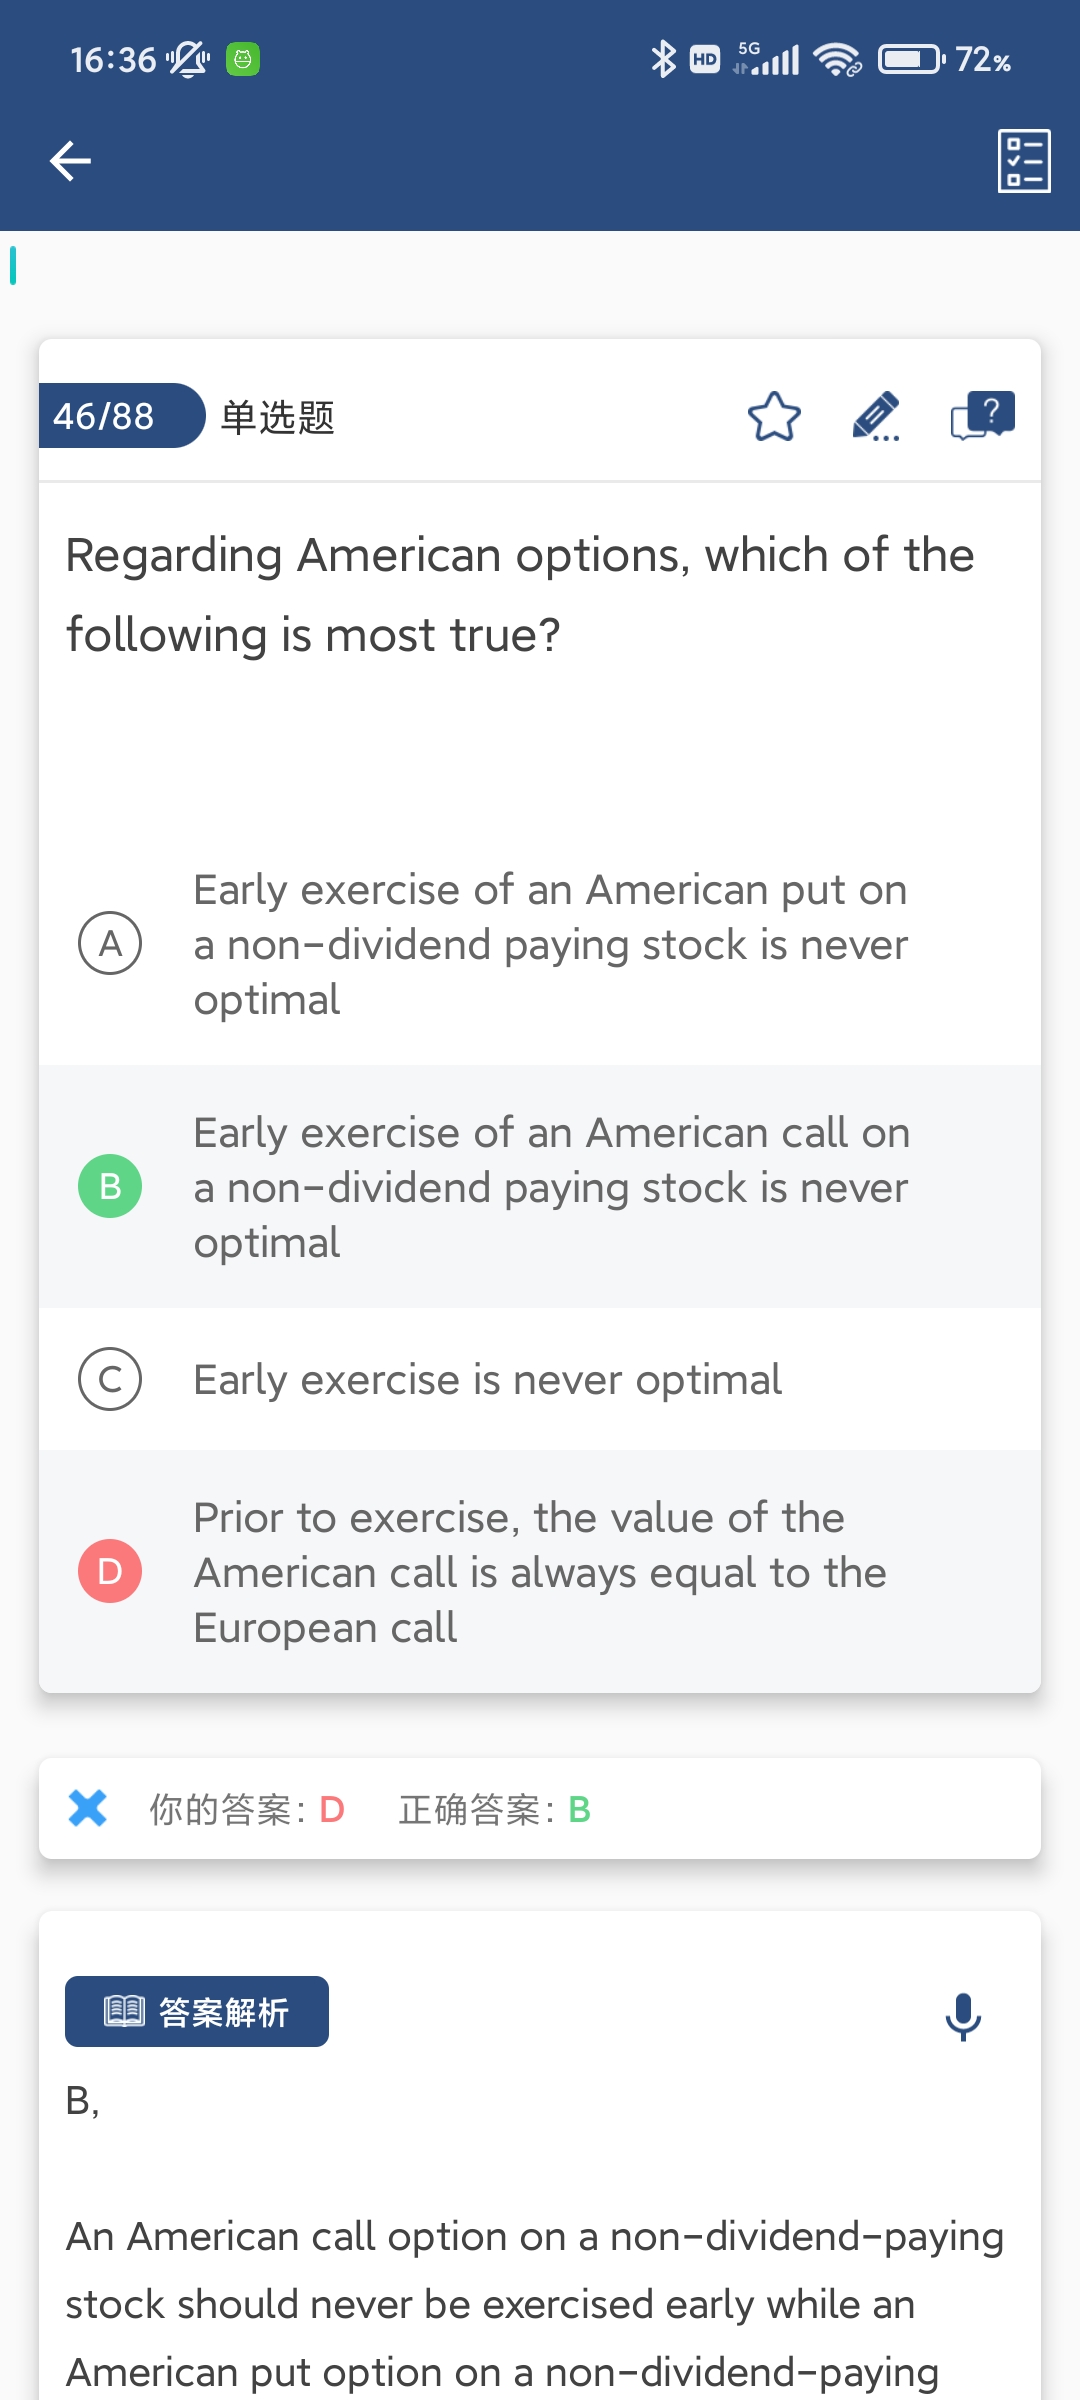The image size is (1080, 2400).
Task: Tap the question feedback chat icon
Action: 982,416
